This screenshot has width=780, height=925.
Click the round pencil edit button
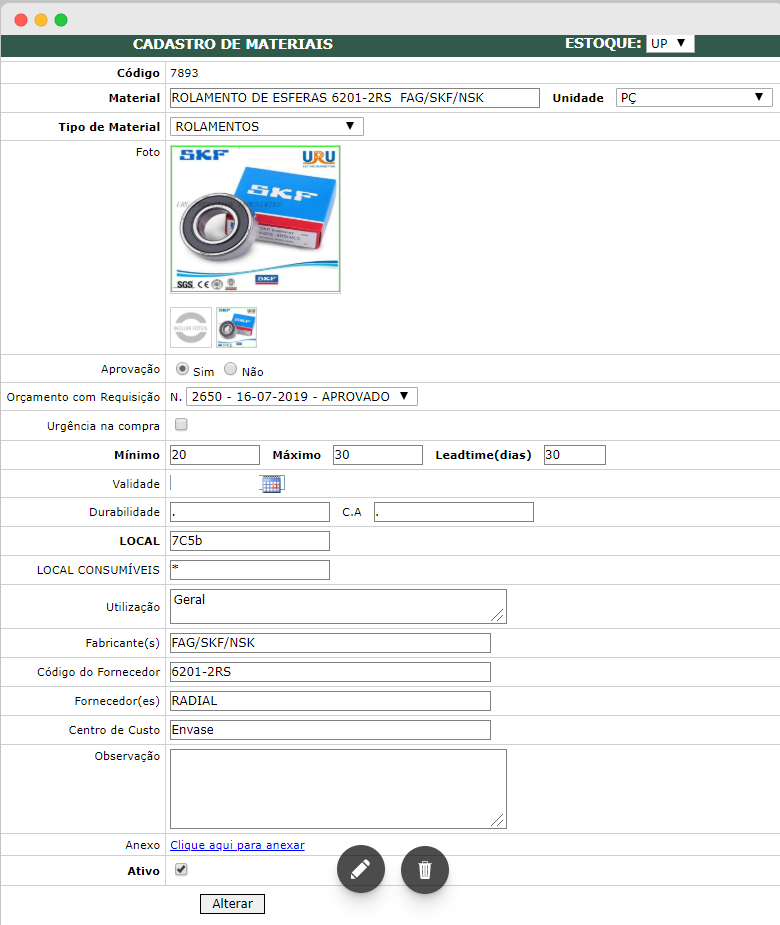click(361, 870)
